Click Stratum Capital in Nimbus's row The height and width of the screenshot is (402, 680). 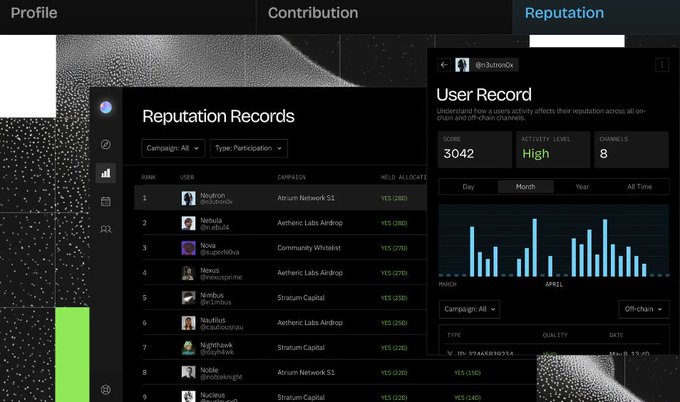tap(301, 298)
